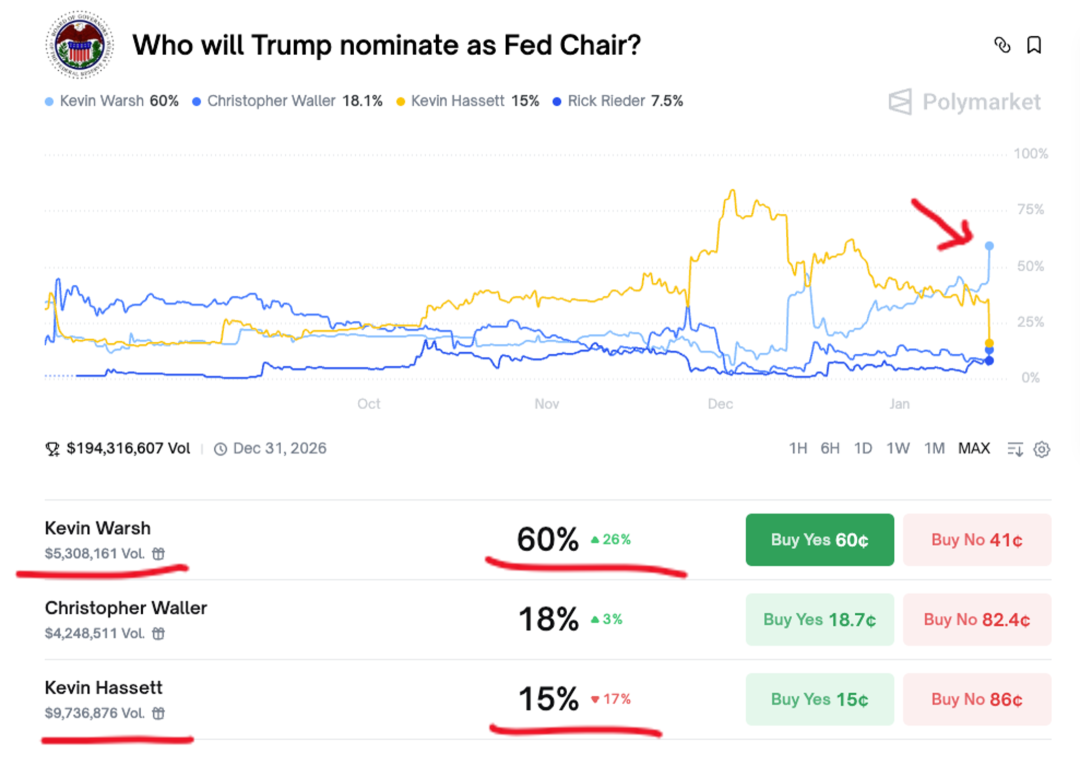This screenshot has width=1080, height=757.
Task: Toggle the Kevin Hassett yellow legend entry
Action: 468,101
